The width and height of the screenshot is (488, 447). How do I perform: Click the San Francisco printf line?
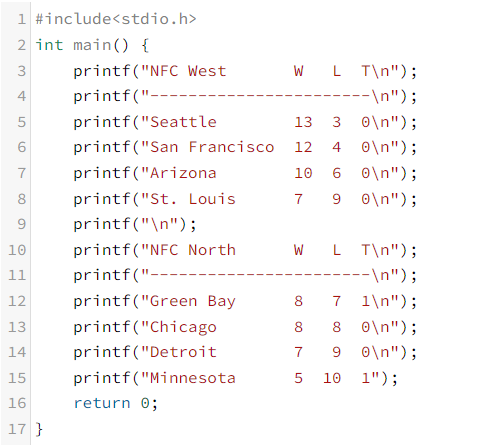click(245, 147)
